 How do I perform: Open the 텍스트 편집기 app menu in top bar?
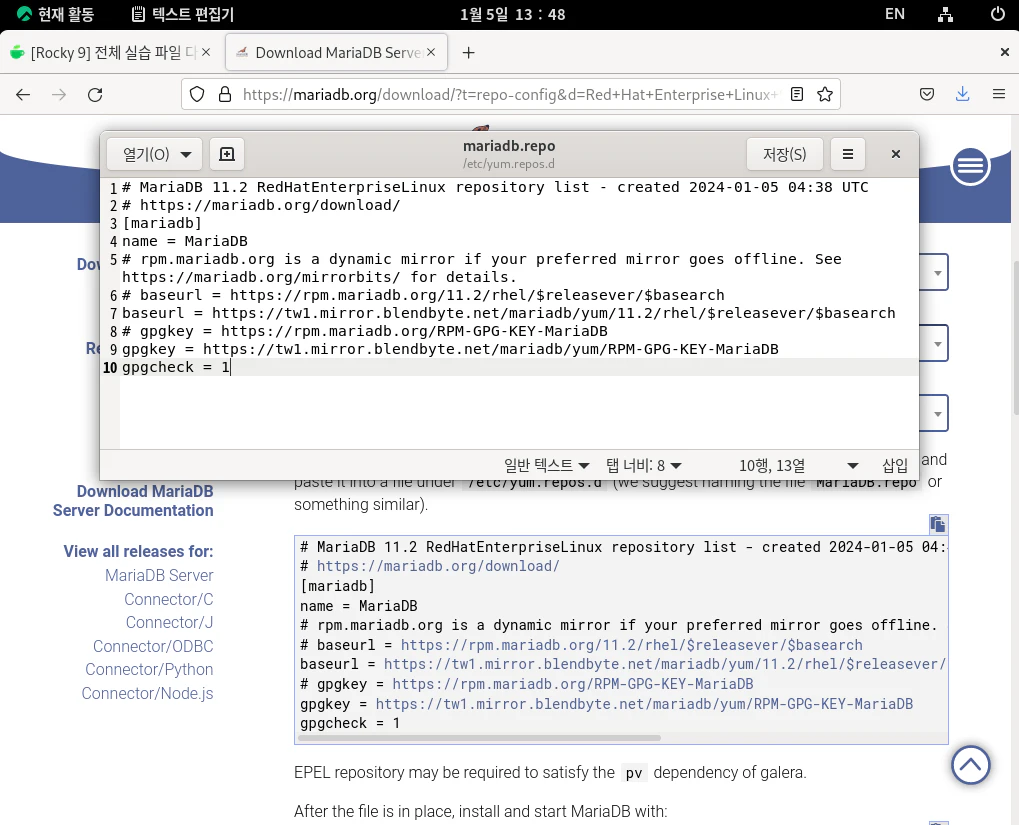click(x=183, y=14)
